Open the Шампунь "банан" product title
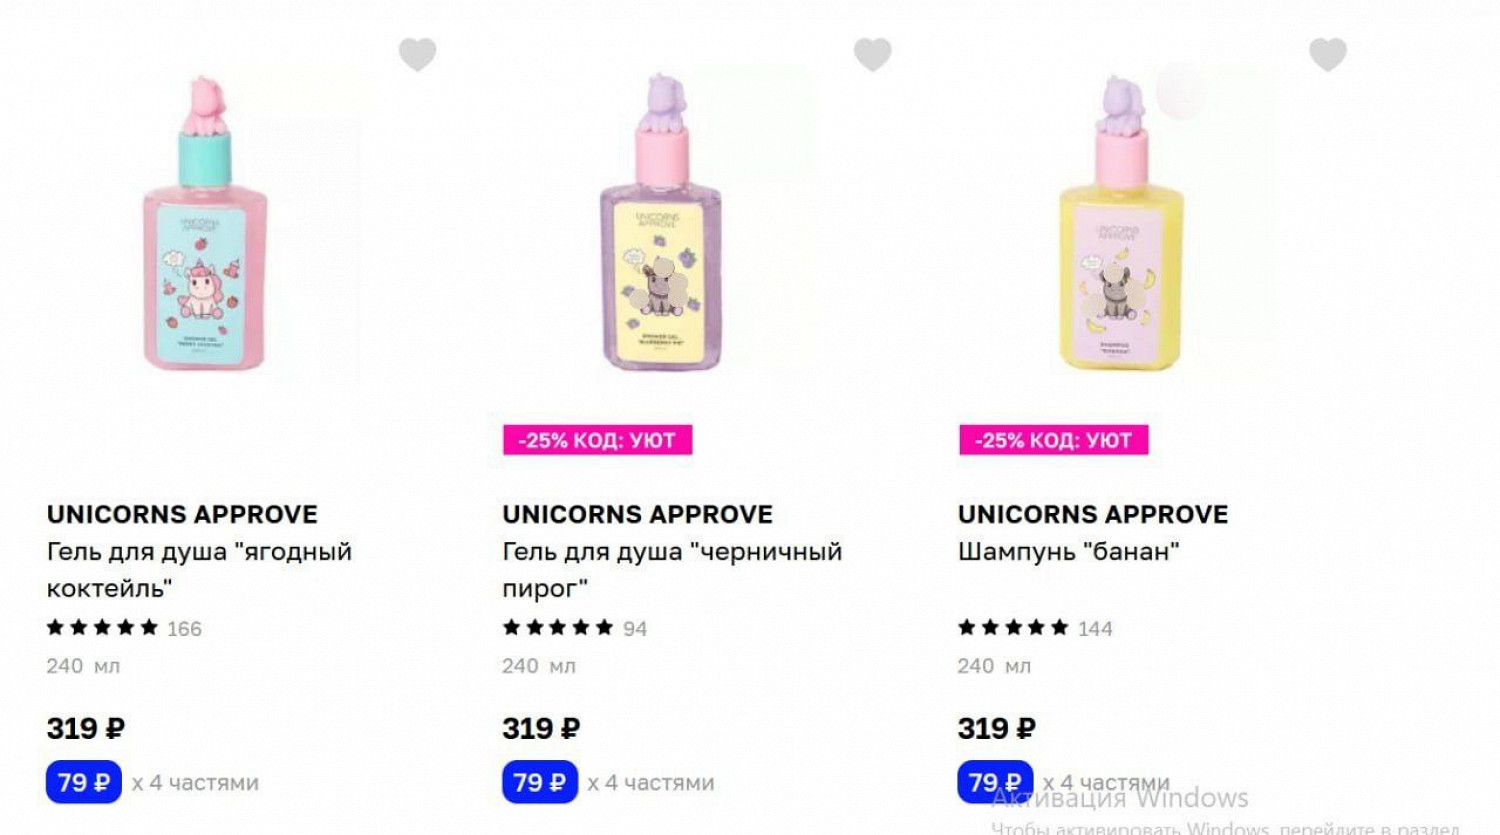Image resolution: width=1500 pixels, height=835 pixels. [1069, 552]
